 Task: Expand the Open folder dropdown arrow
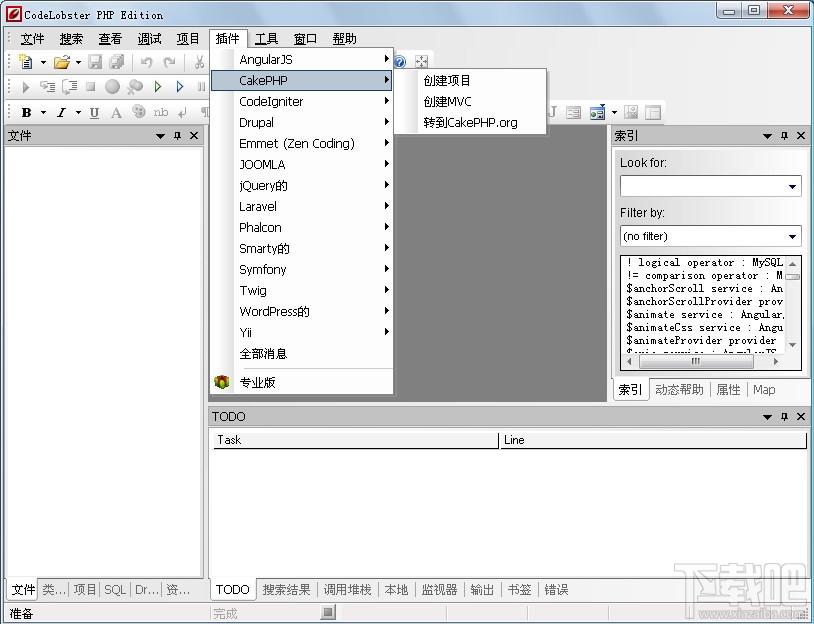pyautogui.click(x=78, y=62)
